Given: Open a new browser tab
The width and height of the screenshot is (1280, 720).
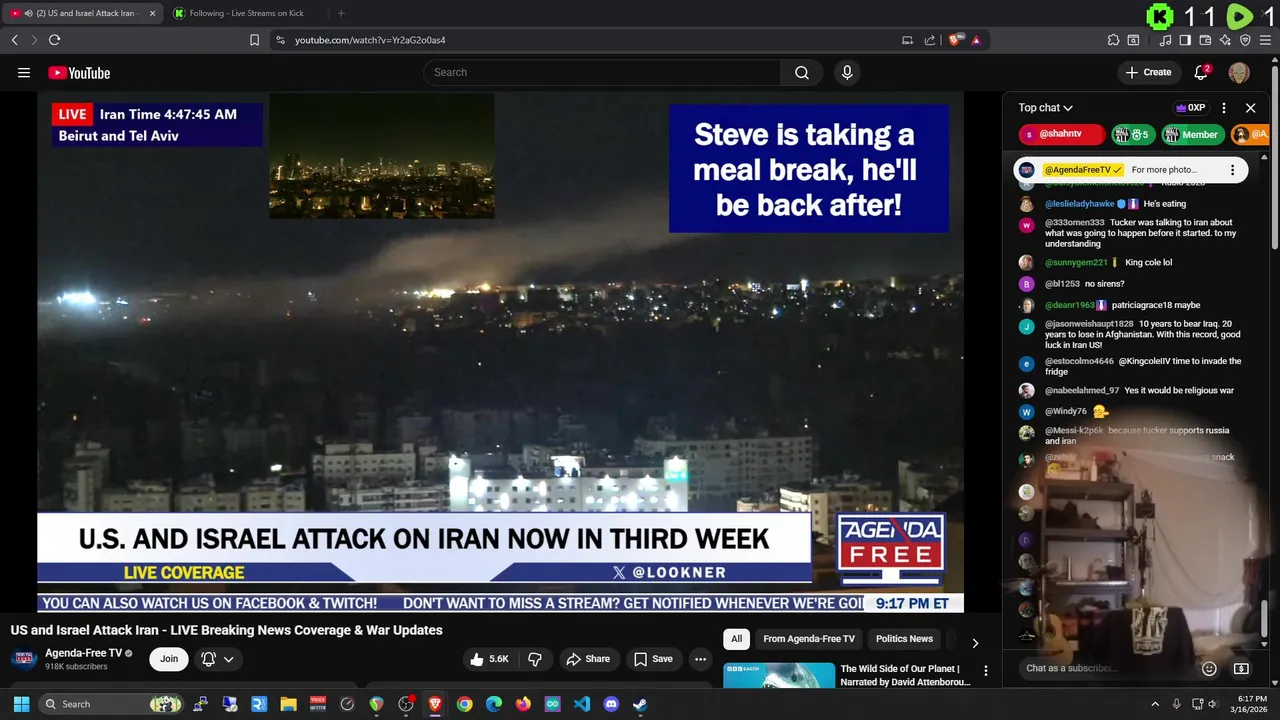Looking at the screenshot, I should coord(341,13).
